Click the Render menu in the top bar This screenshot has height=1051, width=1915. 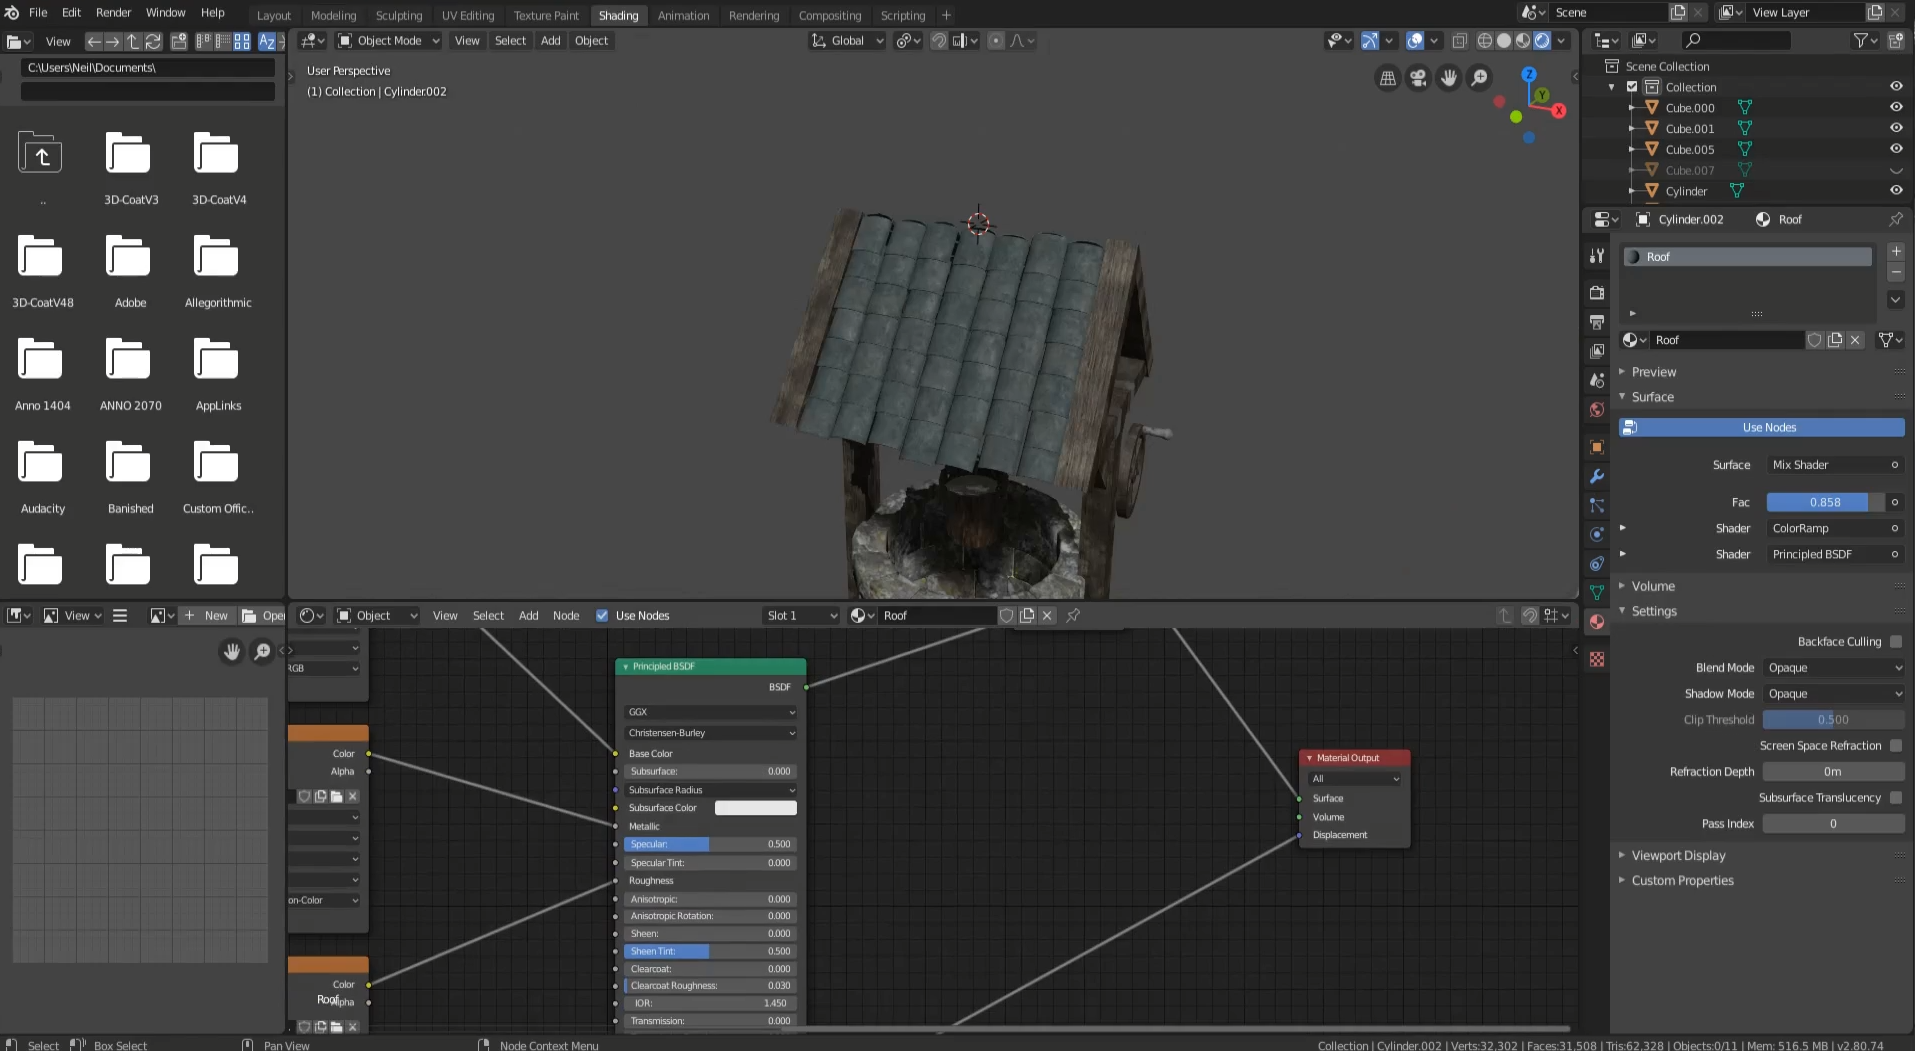pyautogui.click(x=113, y=12)
